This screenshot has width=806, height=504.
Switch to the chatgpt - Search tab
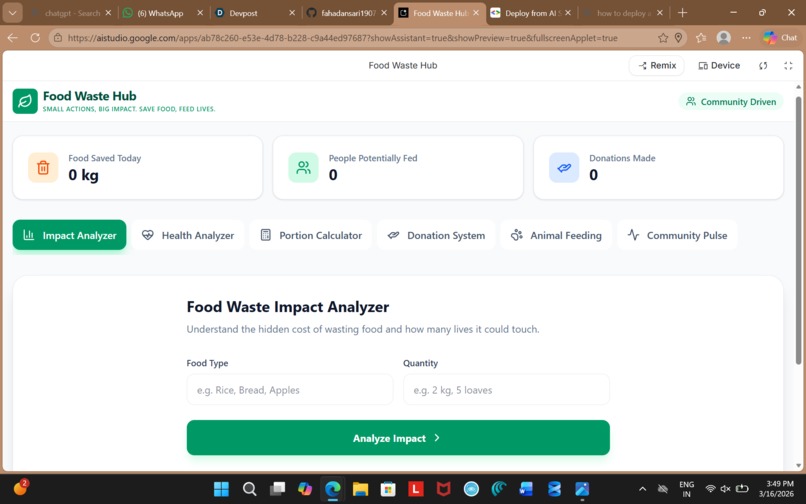click(71, 13)
